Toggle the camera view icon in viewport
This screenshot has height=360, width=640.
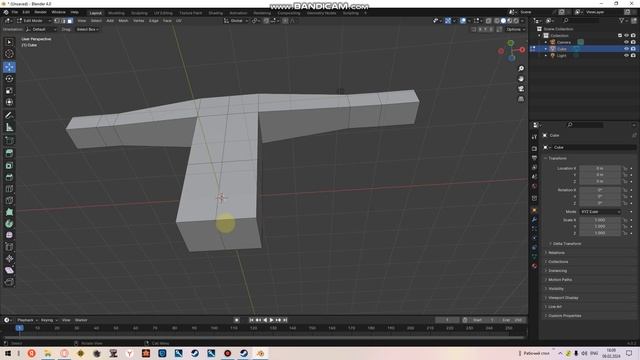coord(521,89)
